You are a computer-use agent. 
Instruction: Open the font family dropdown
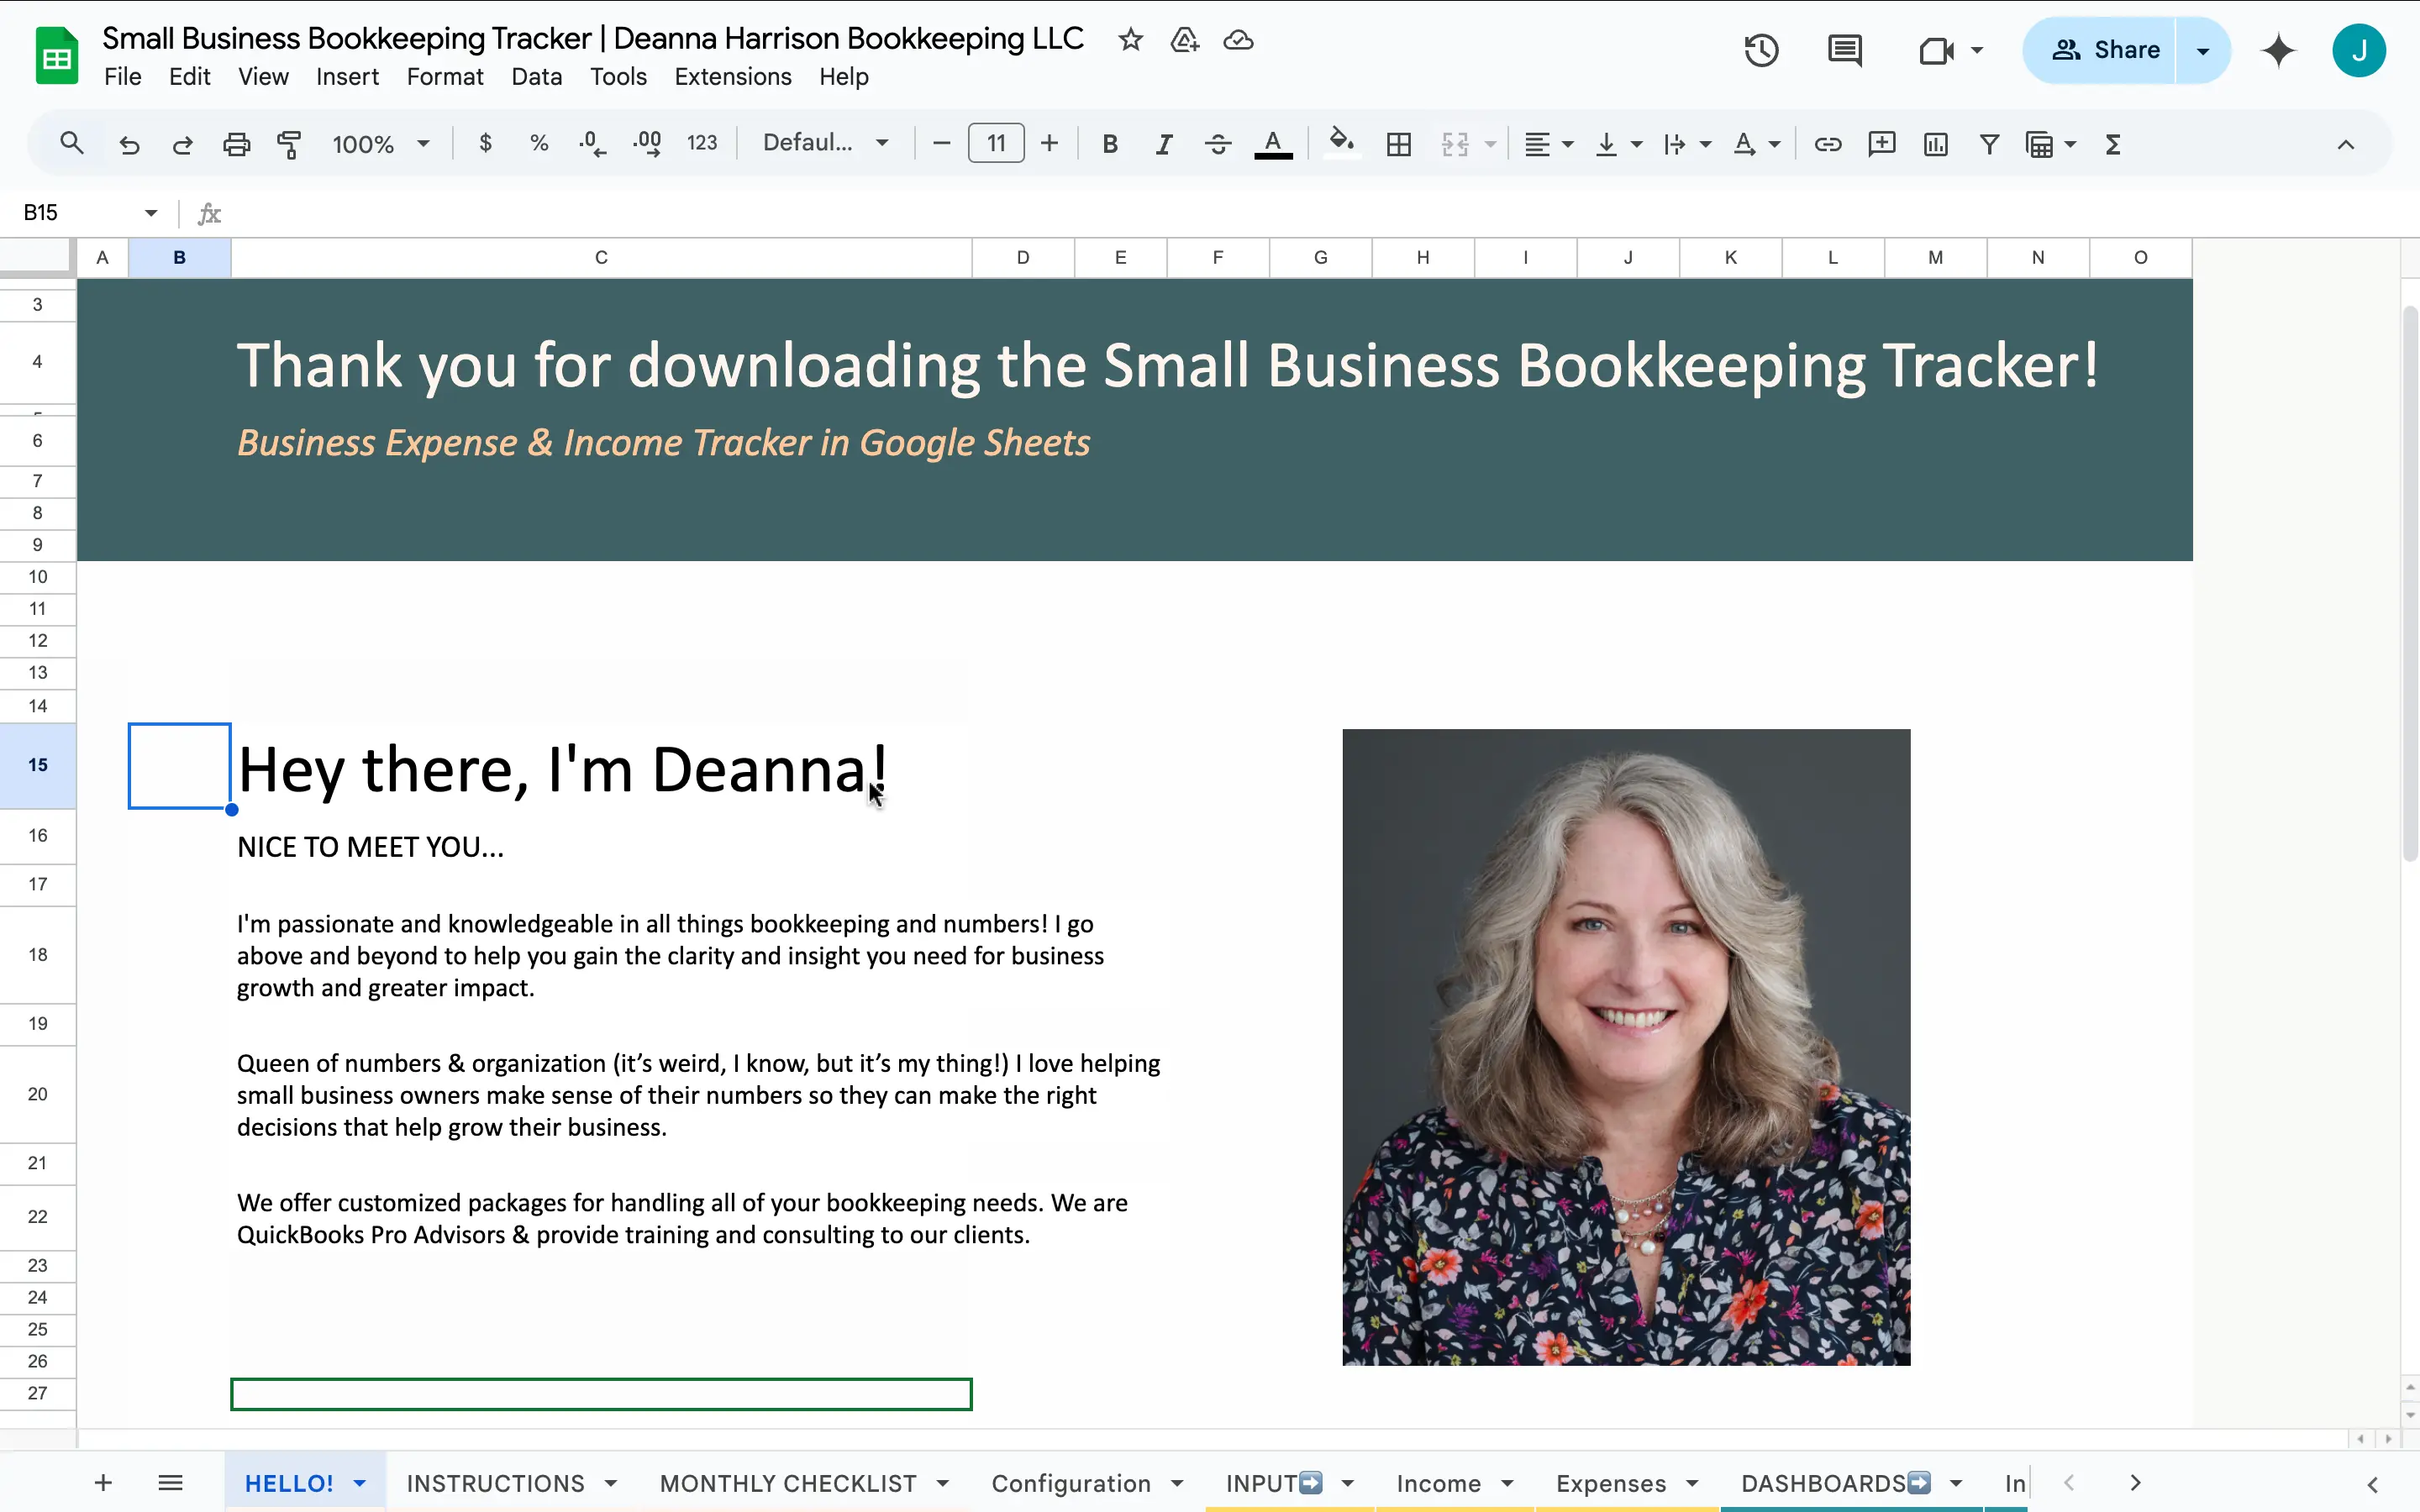point(825,144)
